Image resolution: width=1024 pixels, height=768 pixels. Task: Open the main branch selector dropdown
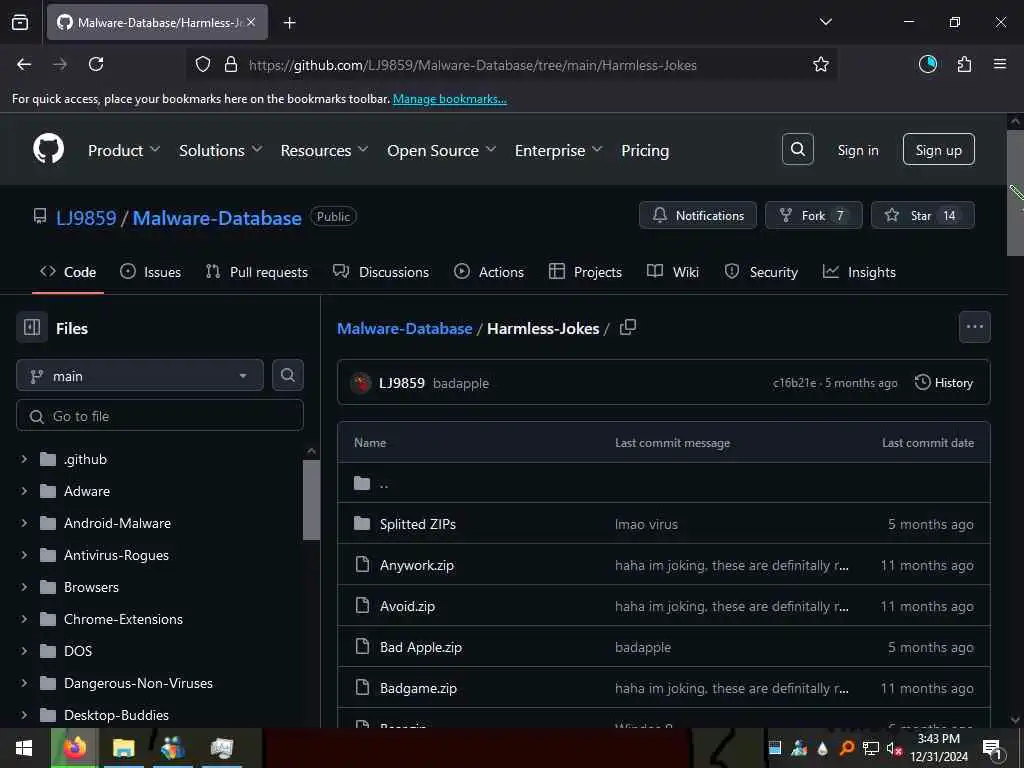[140, 376]
